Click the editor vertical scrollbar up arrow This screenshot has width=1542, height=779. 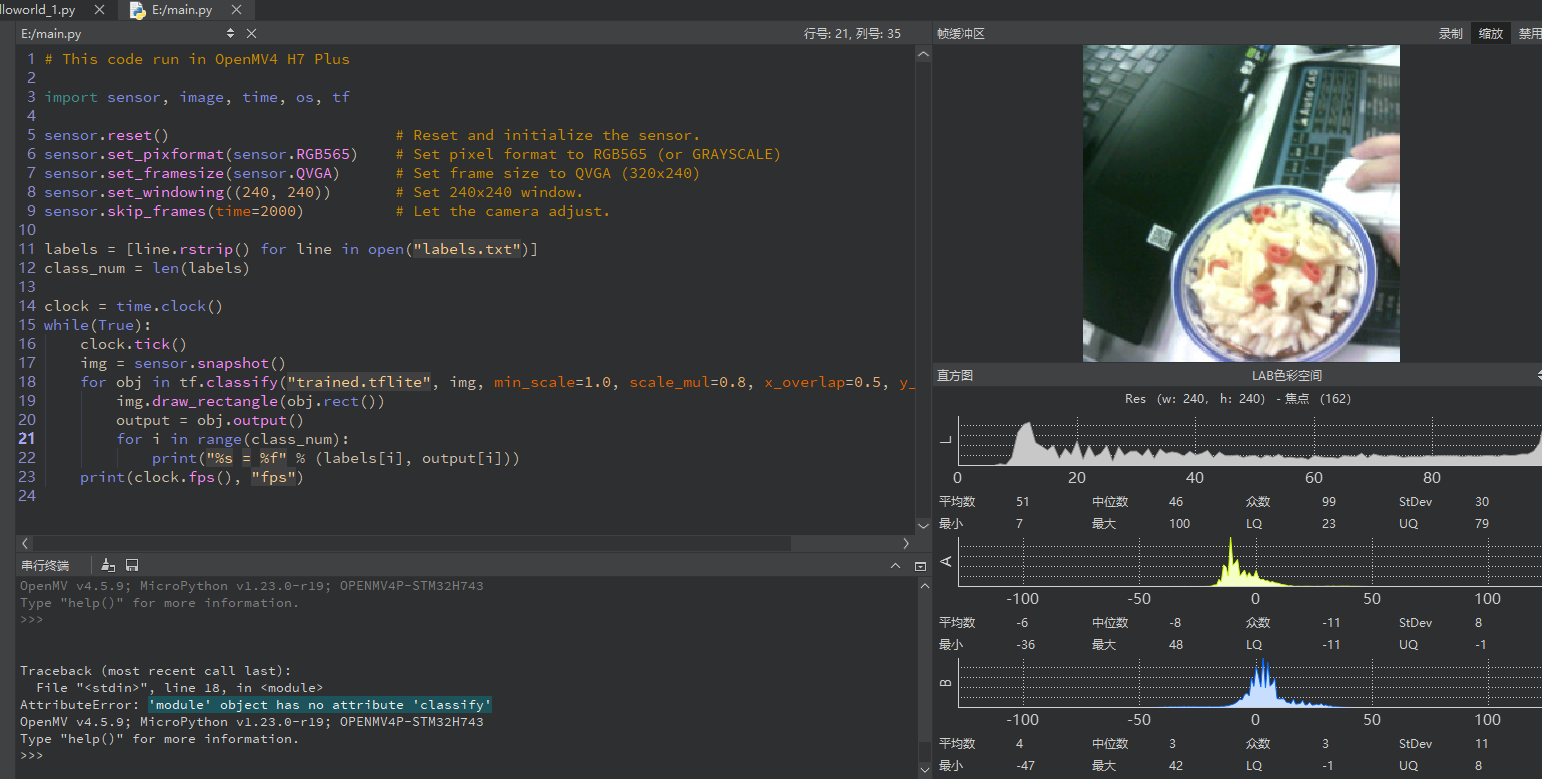tap(922, 56)
